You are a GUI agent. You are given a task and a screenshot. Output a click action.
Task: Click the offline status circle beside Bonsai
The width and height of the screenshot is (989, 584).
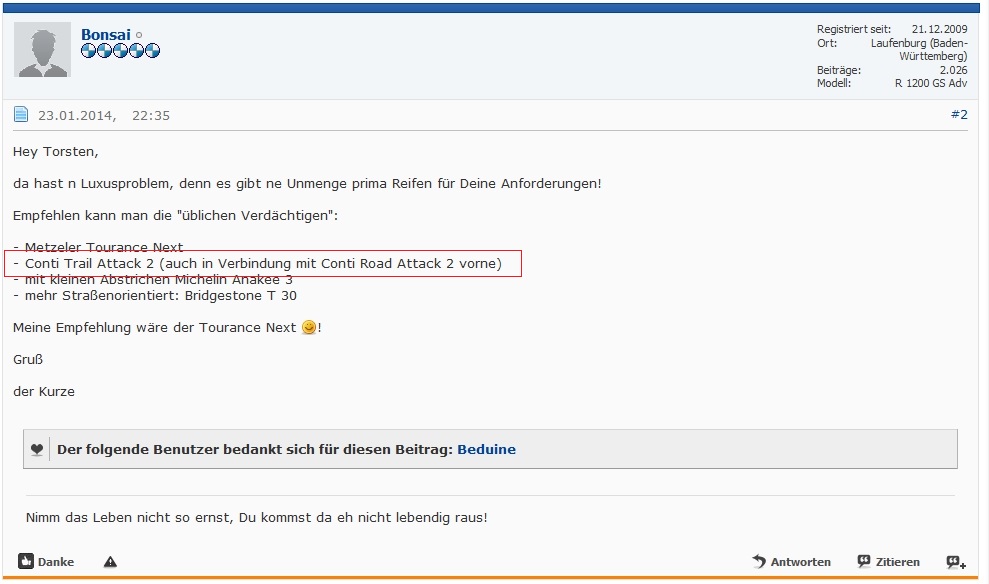pyautogui.click(x=139, y=36)
